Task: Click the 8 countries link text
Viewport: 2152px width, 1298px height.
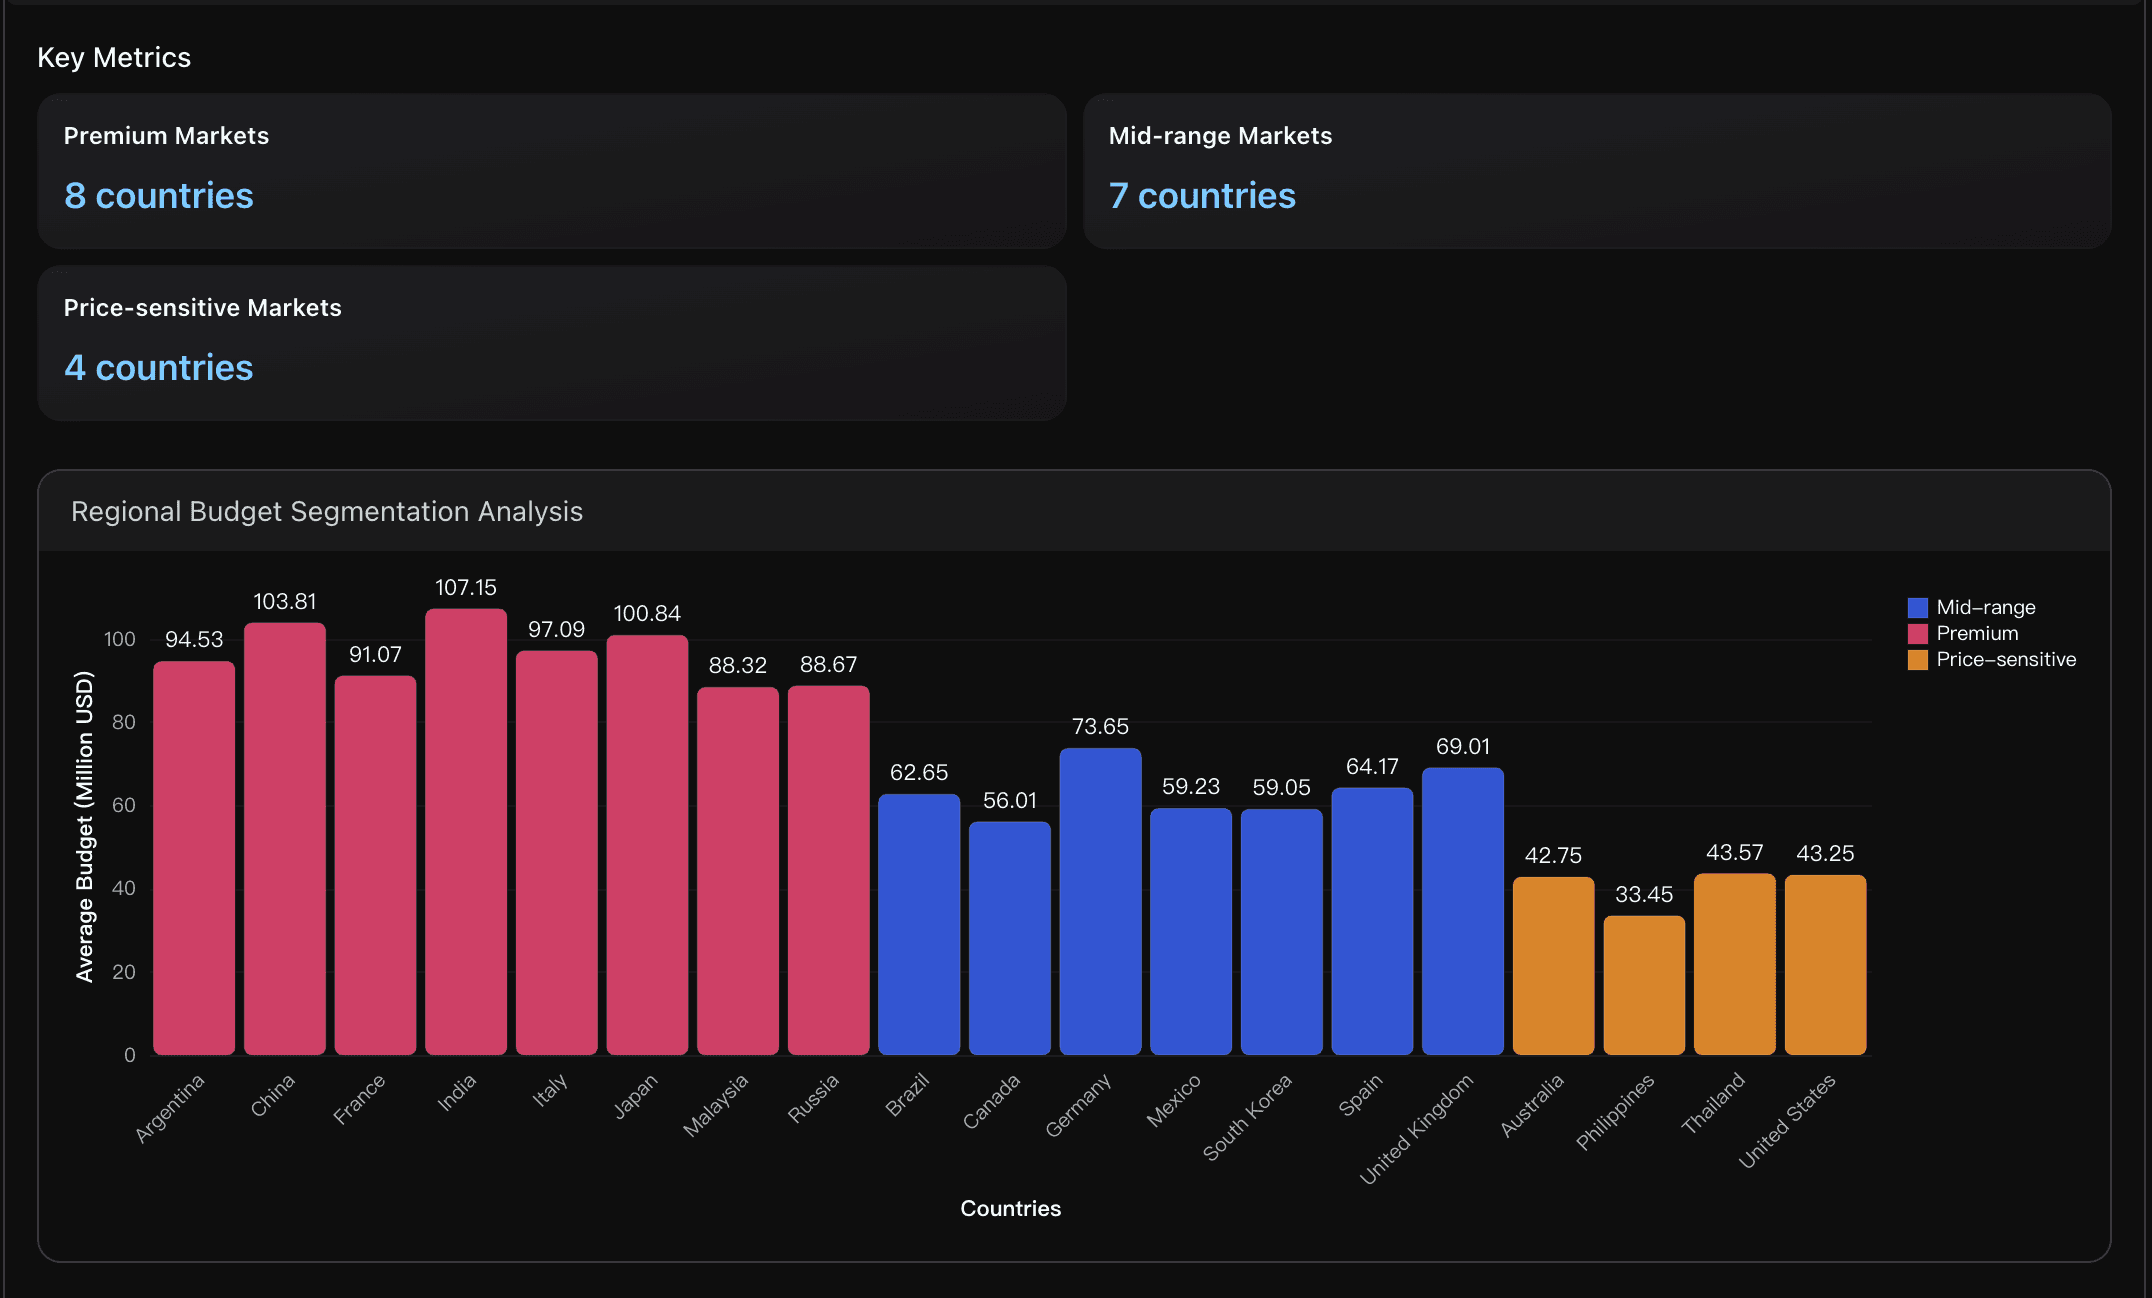Action: pos(159,196)
